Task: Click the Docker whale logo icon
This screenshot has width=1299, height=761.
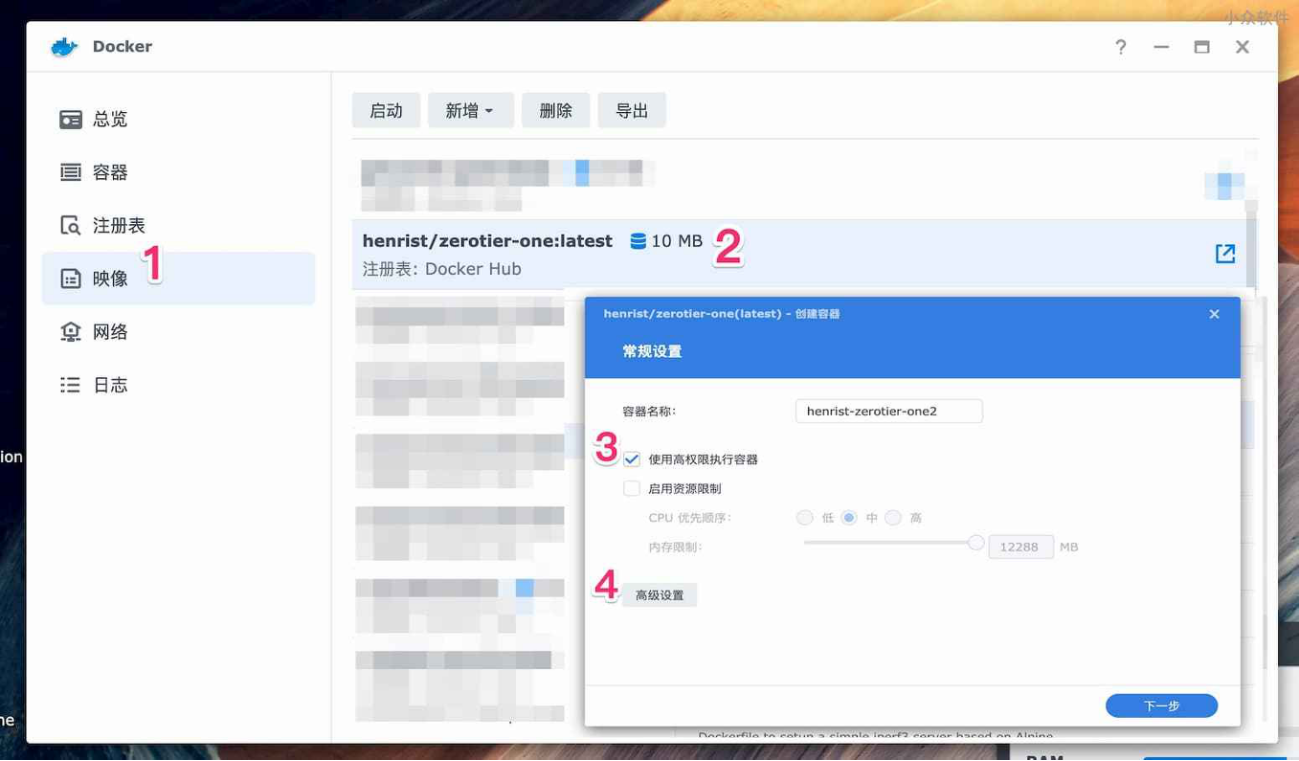Action: tap(64, 47)
